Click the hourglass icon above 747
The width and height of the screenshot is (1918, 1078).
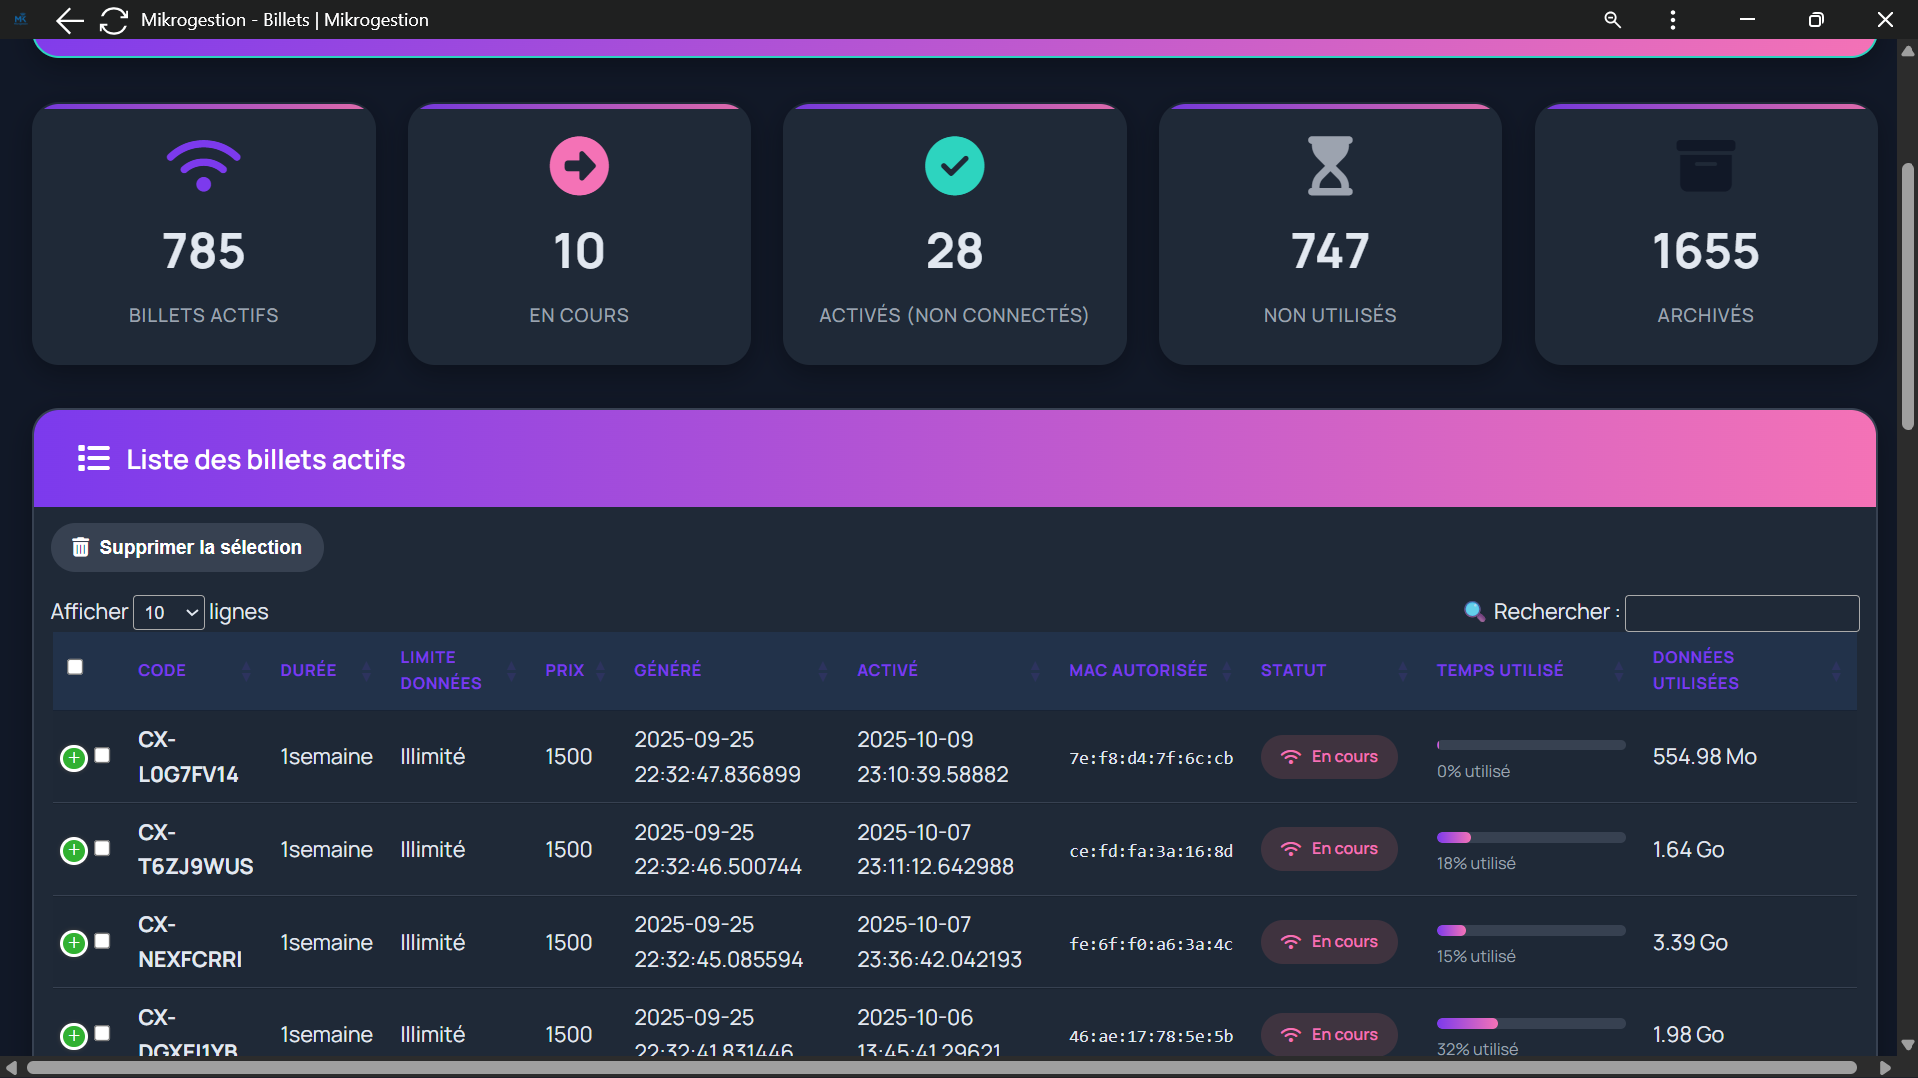click(1330, 165)
